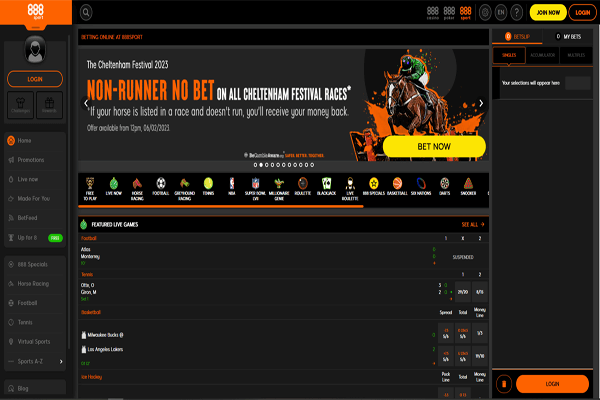Expand the Sports A-Z sidebar entry

click(35, 361)
